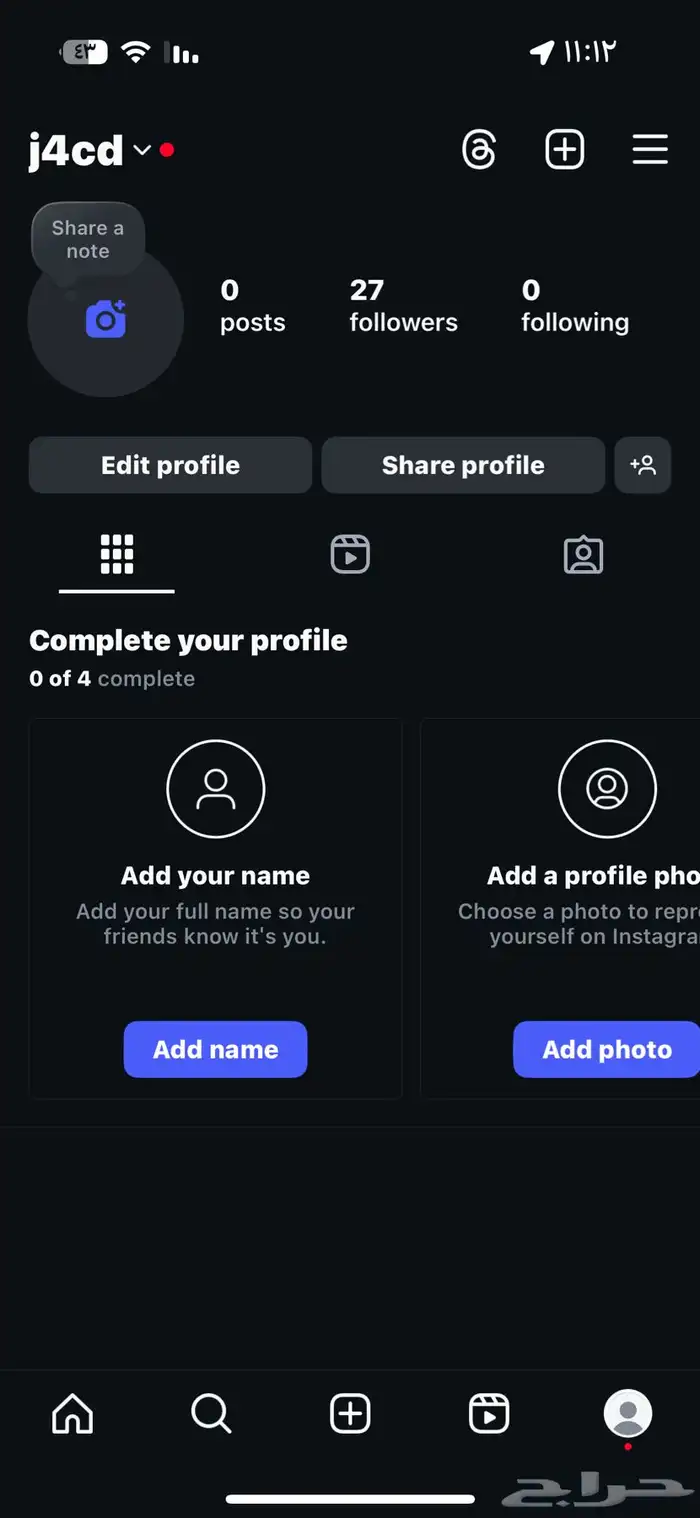The width and height of the screenshot is (700, 1518).
Task: Click the Share profile button
Action: [463, 465]
